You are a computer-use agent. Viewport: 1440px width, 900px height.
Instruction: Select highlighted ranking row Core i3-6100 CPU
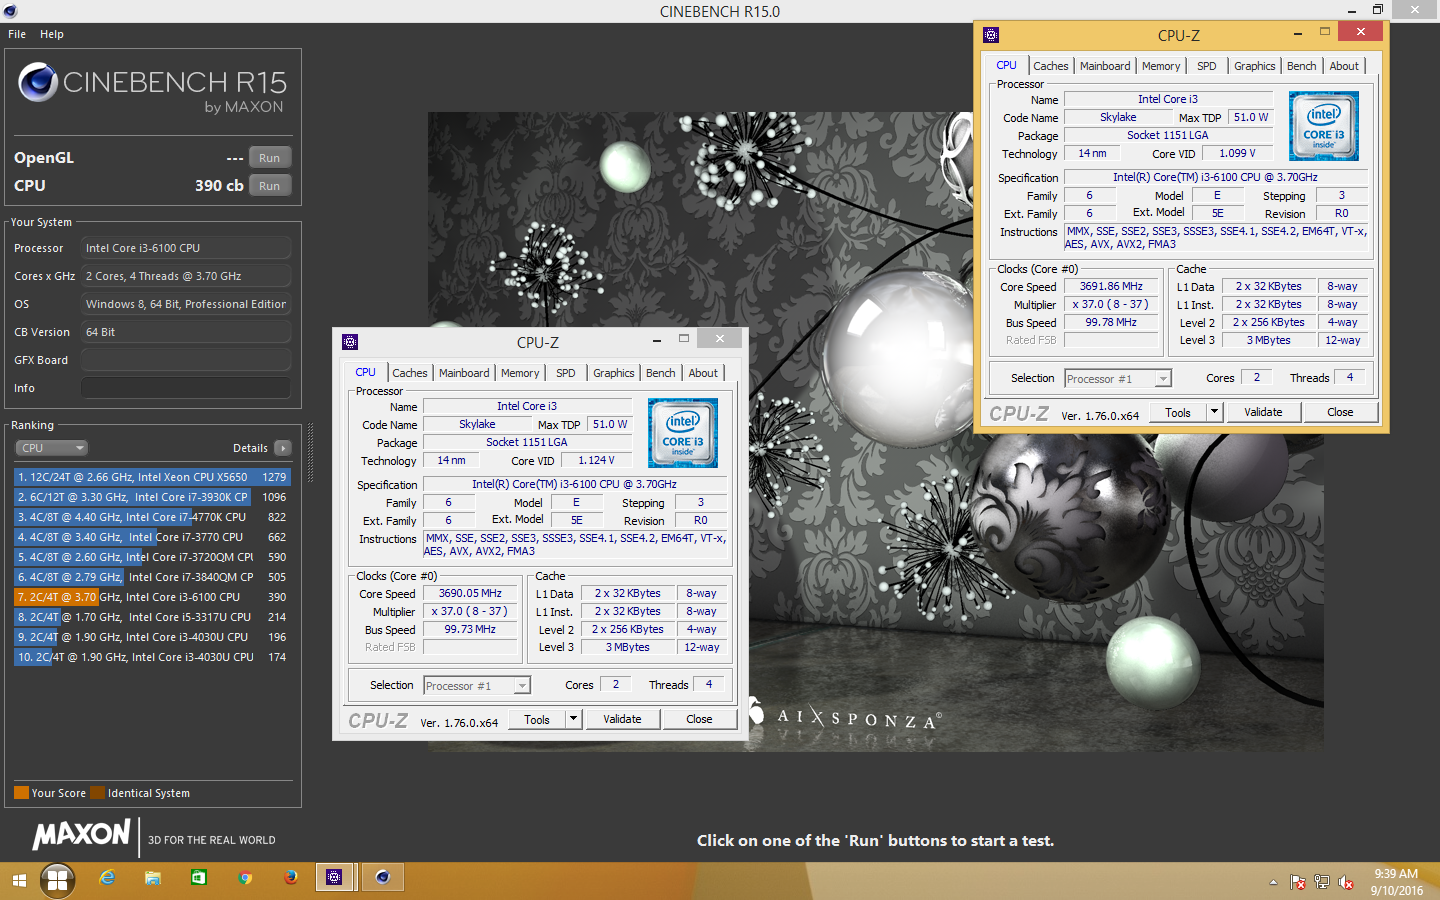152,597
